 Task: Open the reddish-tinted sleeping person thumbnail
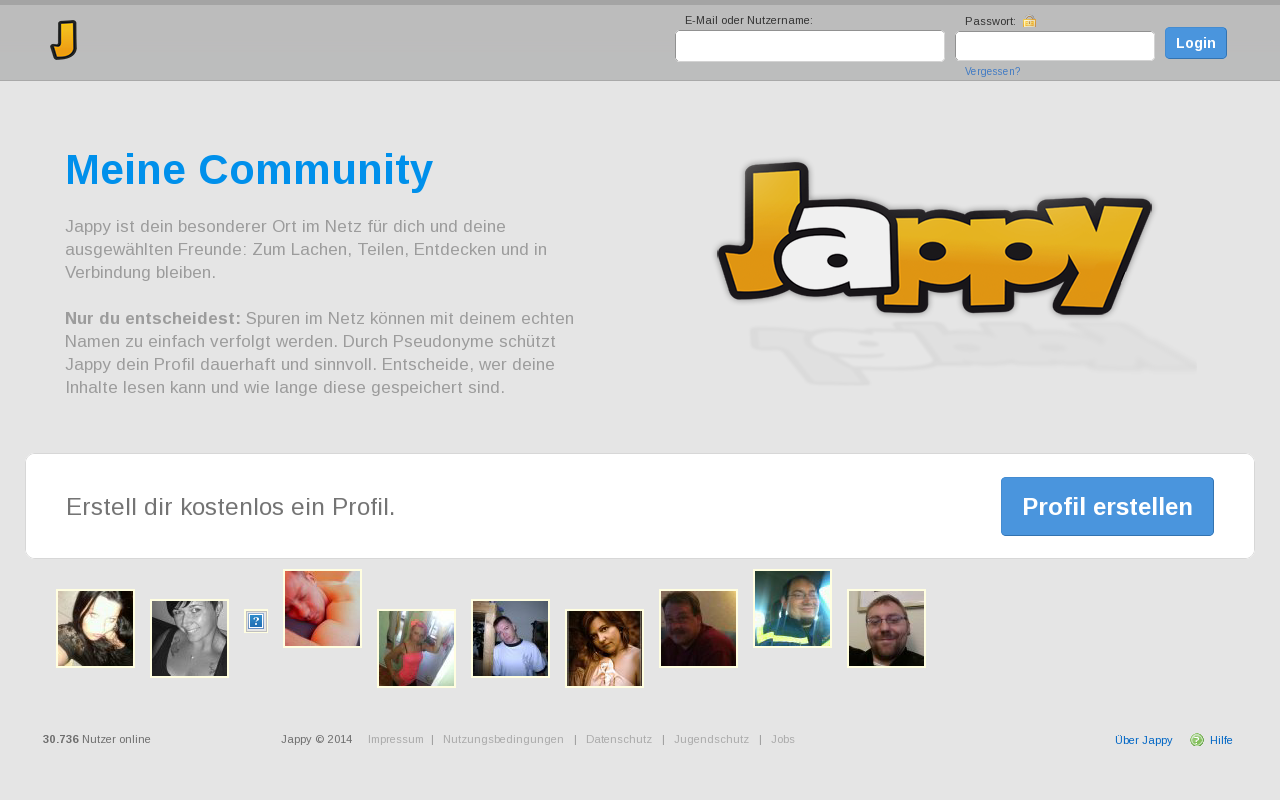pos(322,608)
